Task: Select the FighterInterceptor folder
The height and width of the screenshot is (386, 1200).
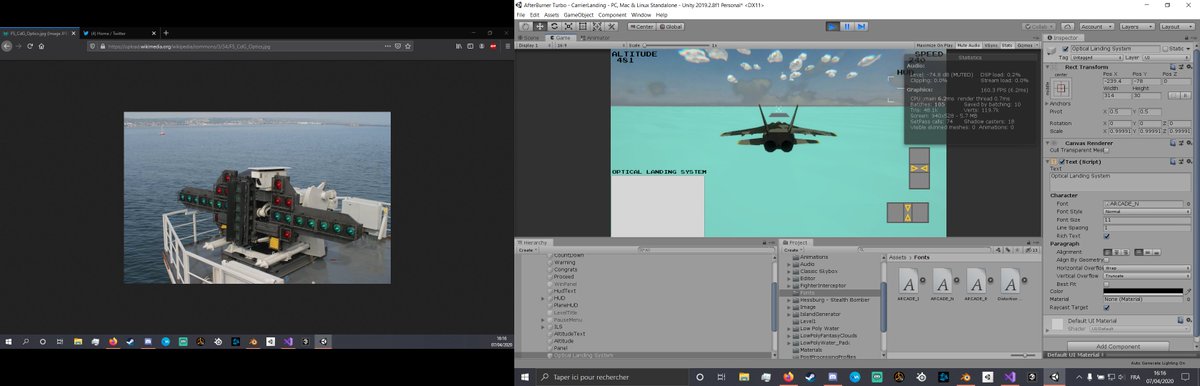Action: coord(822,286)
